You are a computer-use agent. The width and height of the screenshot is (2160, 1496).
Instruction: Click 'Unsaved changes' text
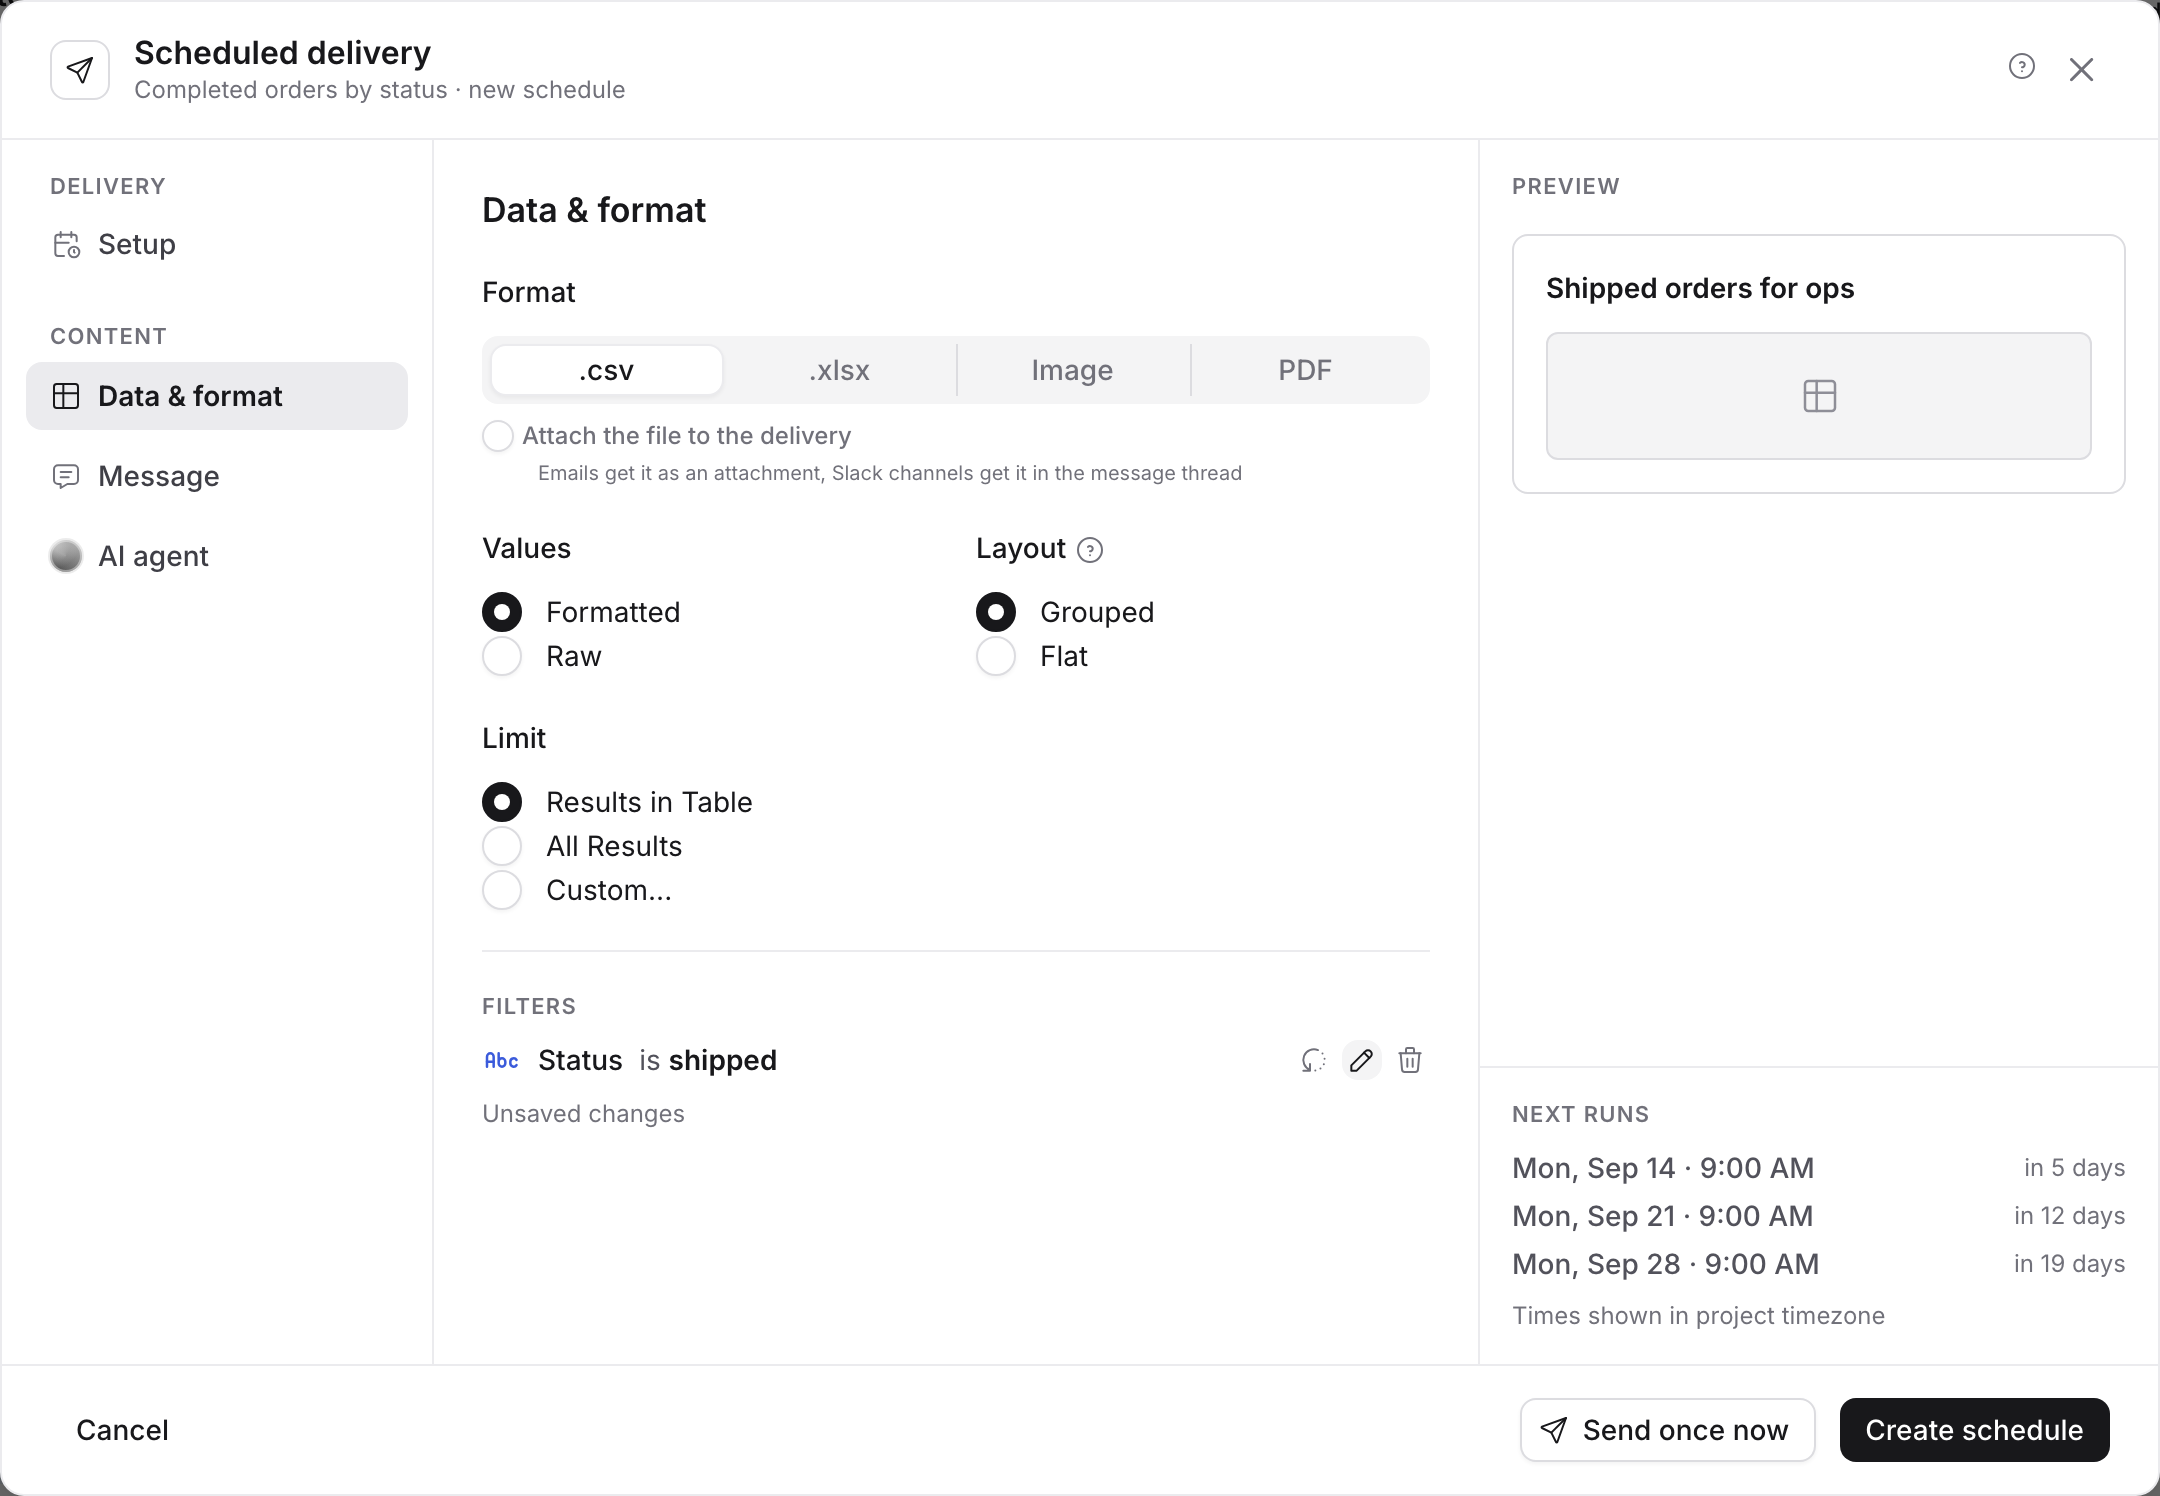coord(583,1114)
